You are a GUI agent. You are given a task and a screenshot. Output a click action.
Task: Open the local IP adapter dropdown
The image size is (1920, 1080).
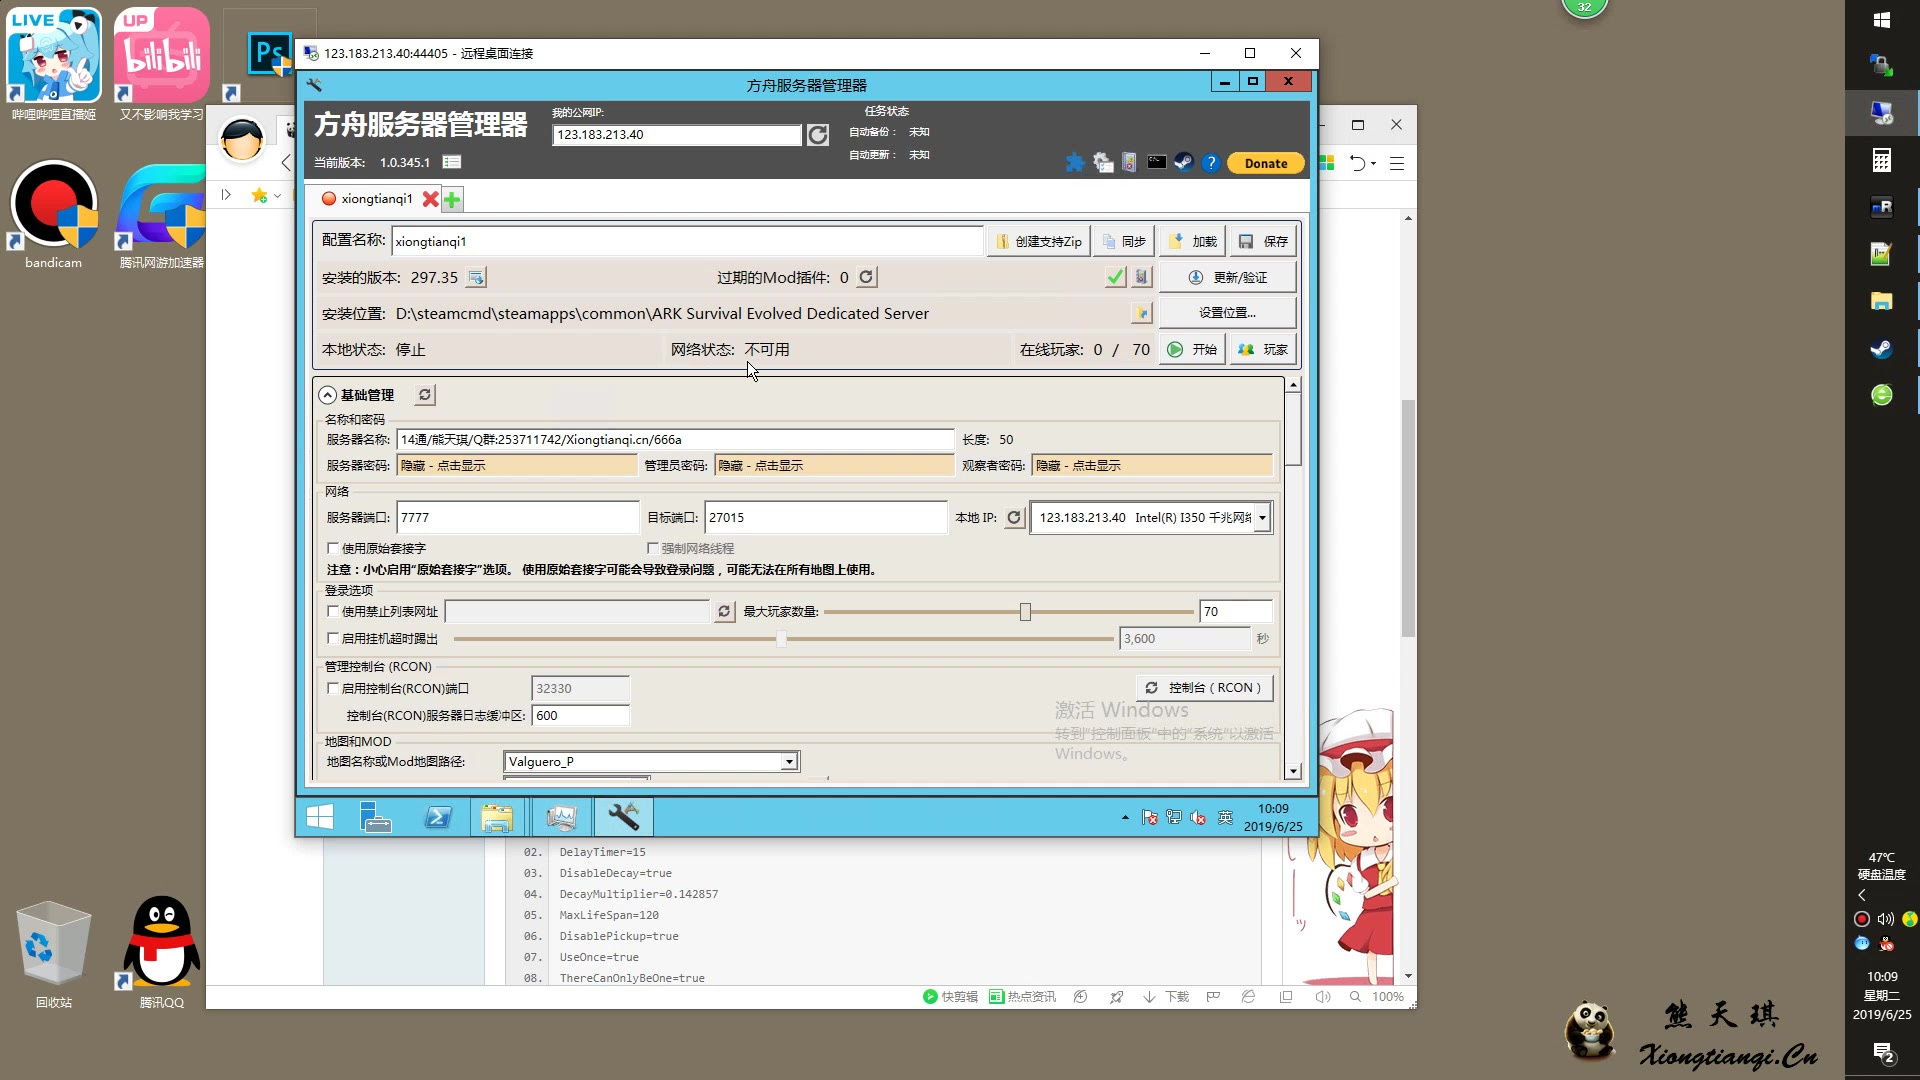coord(1262,518)
